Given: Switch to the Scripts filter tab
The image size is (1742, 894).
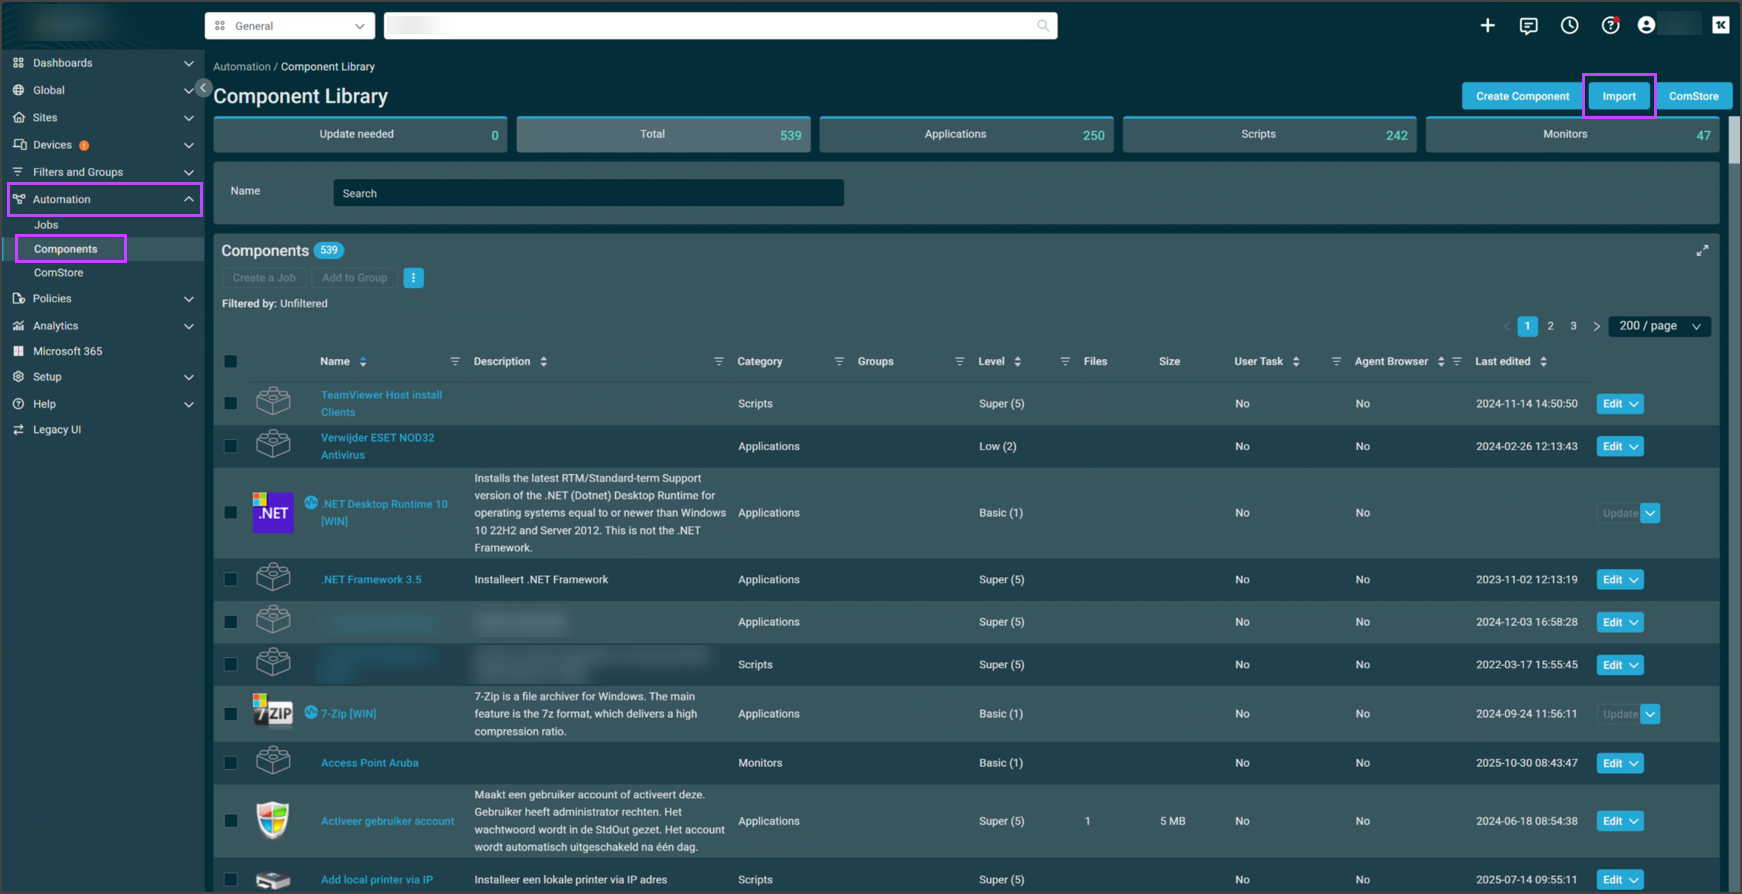Looking at the screenshot, I should (1269, 135).
